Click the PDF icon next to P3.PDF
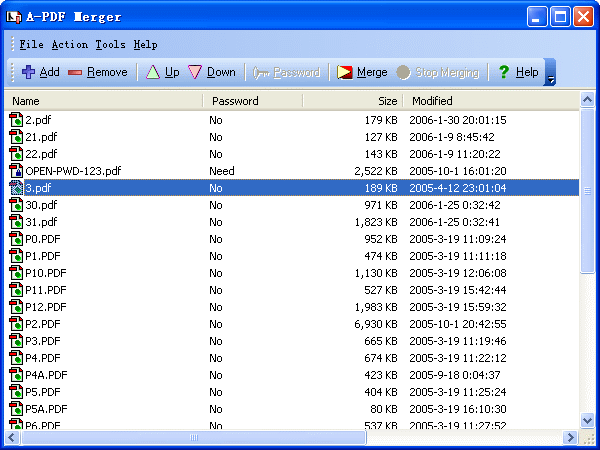Image resolution: width=600 pixels, height=450 pixels. coord(16,341)
